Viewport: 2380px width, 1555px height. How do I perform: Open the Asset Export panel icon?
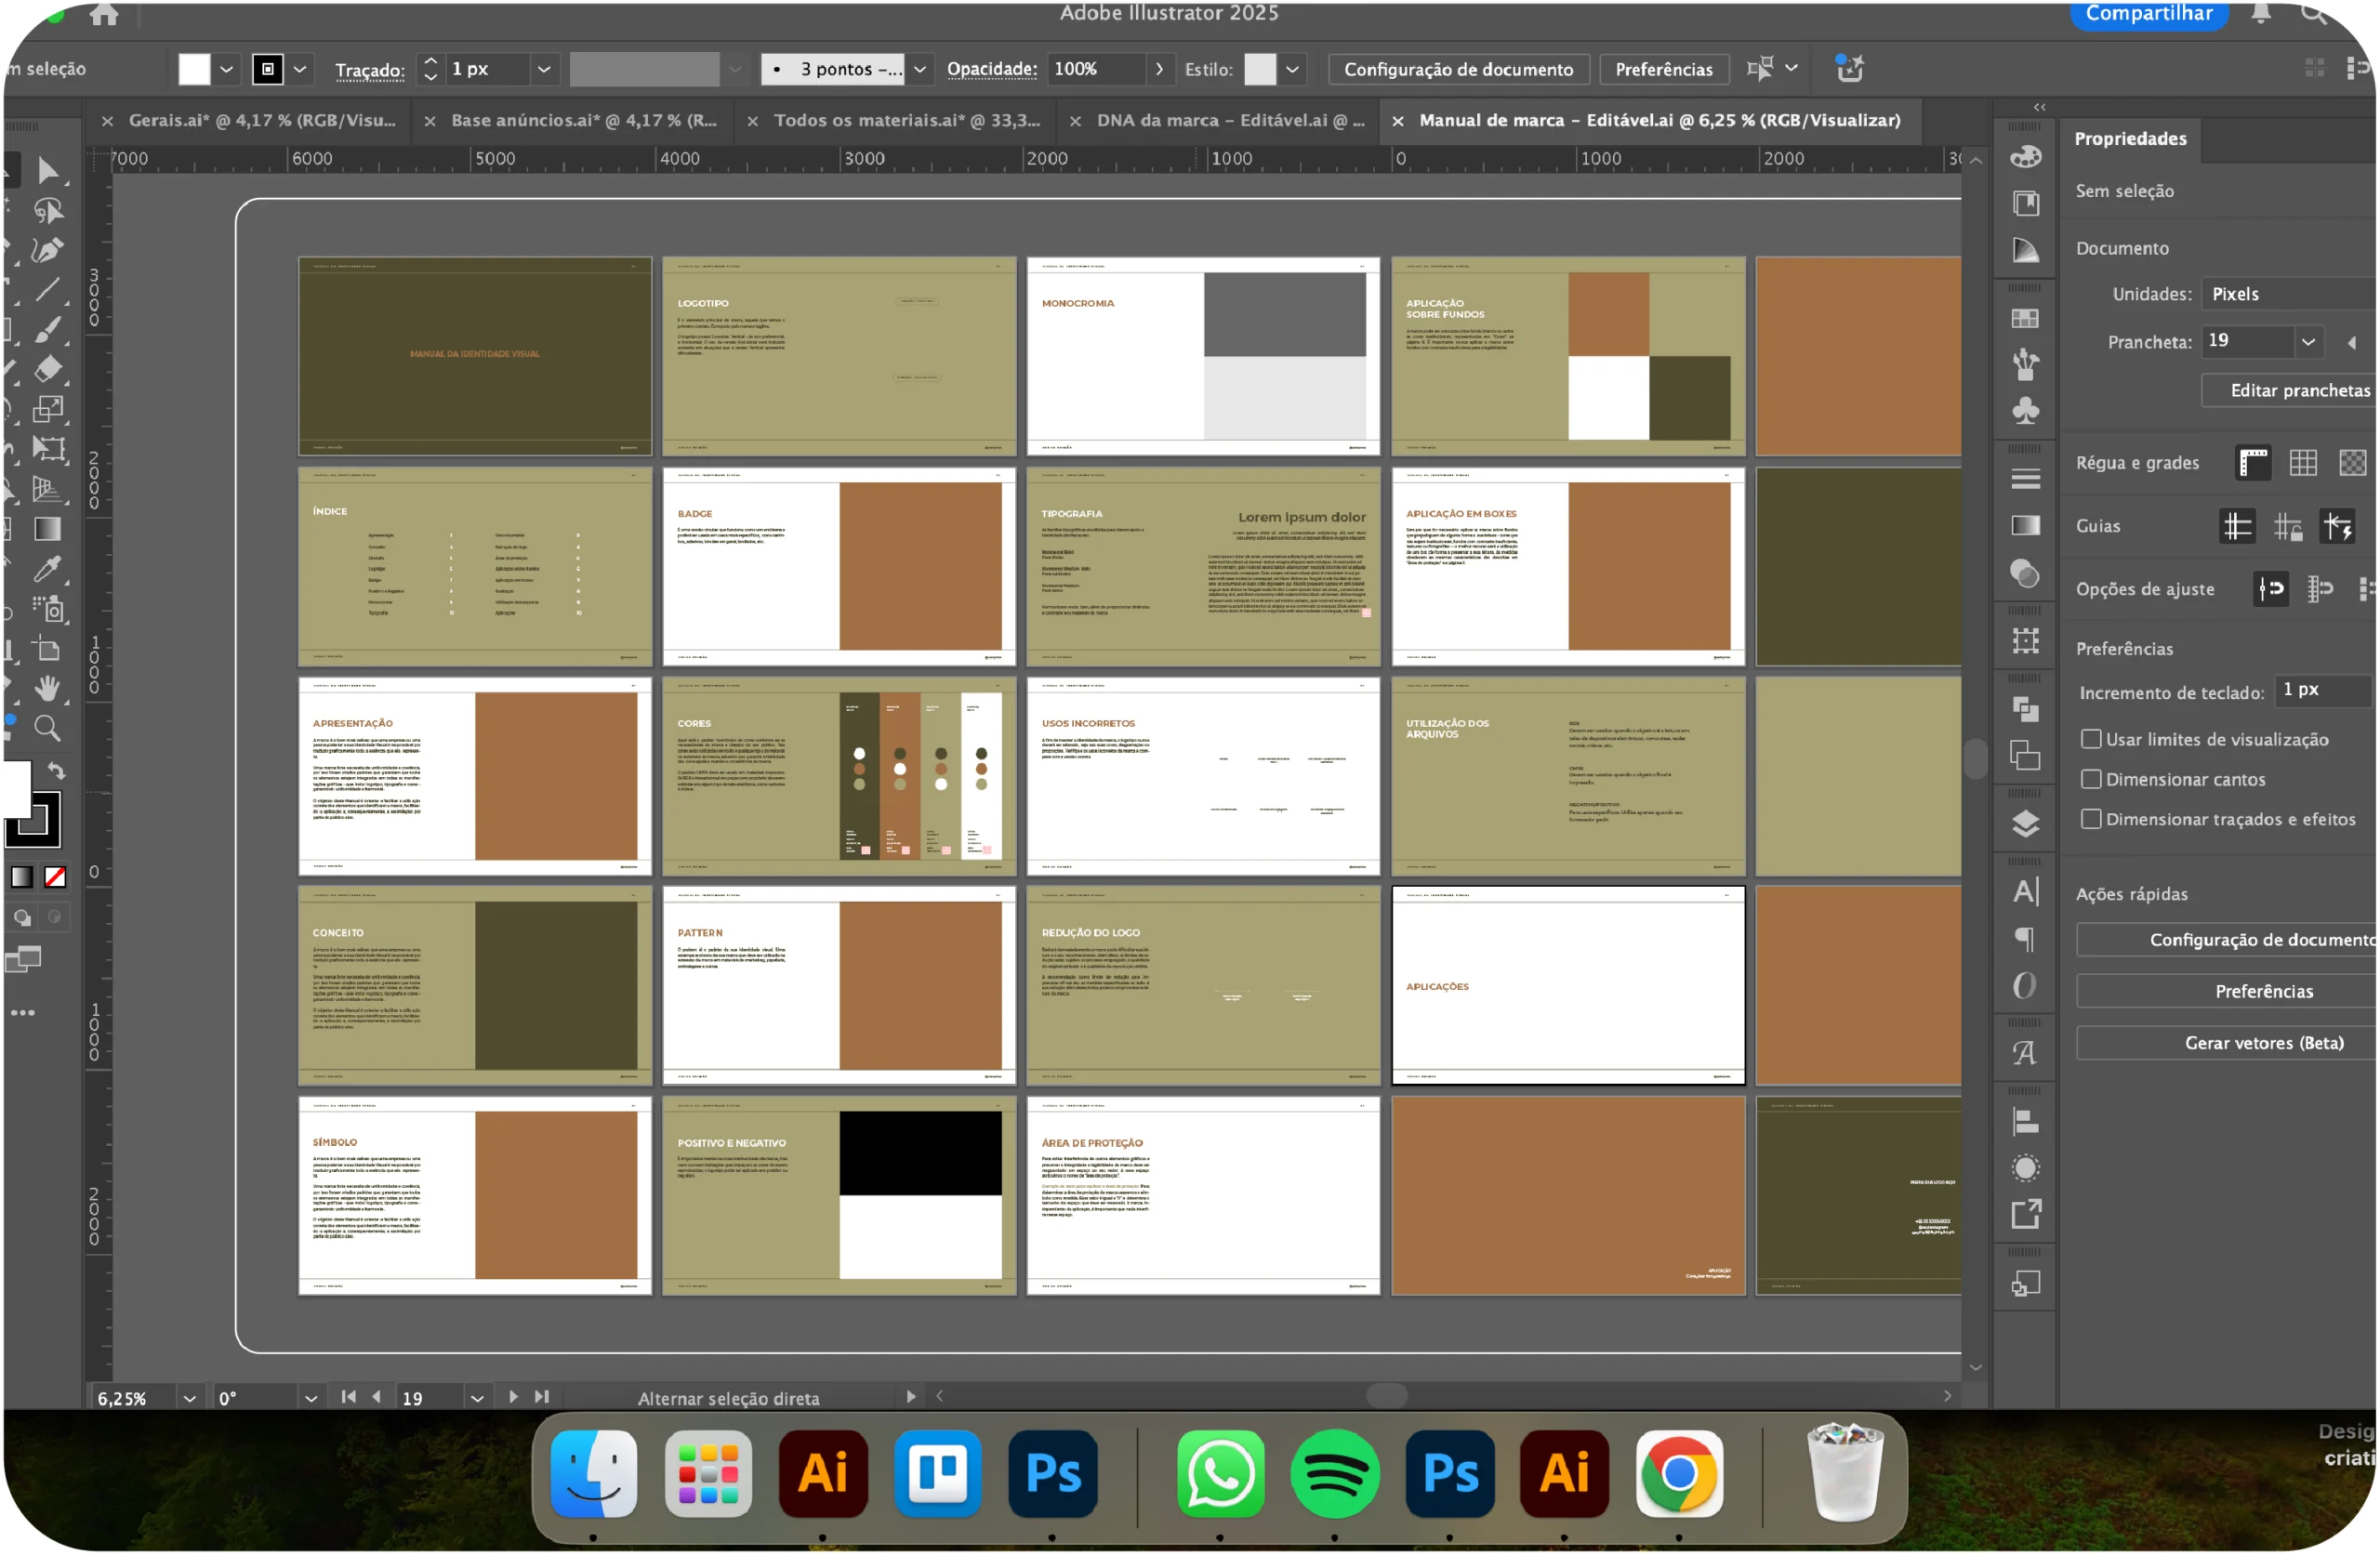(2026, 1215)
